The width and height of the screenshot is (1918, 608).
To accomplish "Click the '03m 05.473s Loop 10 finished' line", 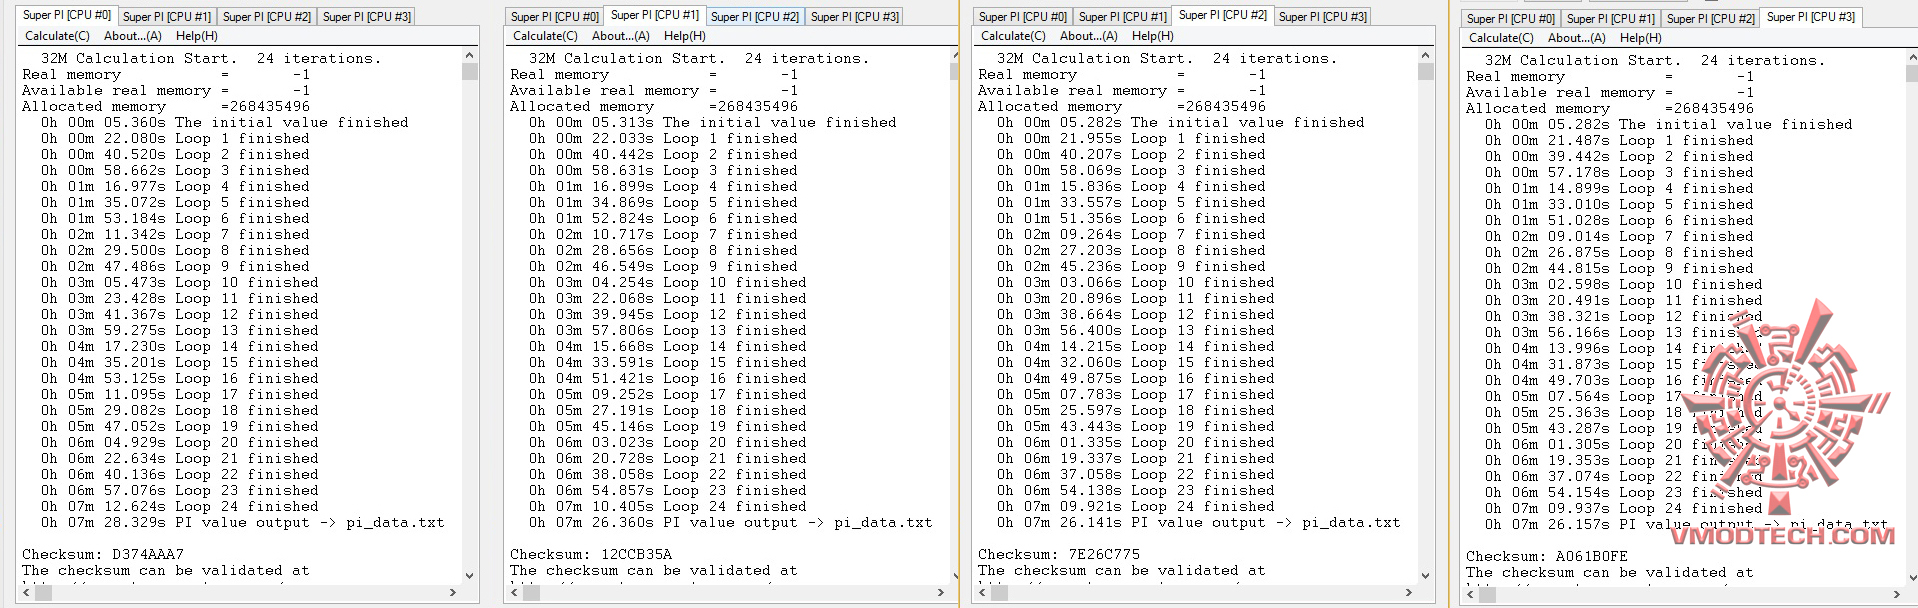I will [x=180, y=283].
